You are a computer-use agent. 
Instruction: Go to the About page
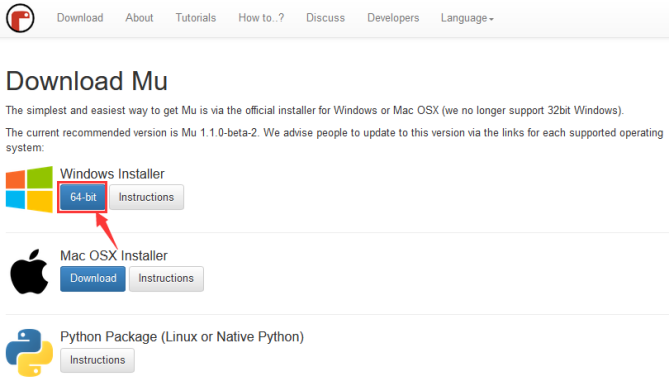click(x=139, y=18)
